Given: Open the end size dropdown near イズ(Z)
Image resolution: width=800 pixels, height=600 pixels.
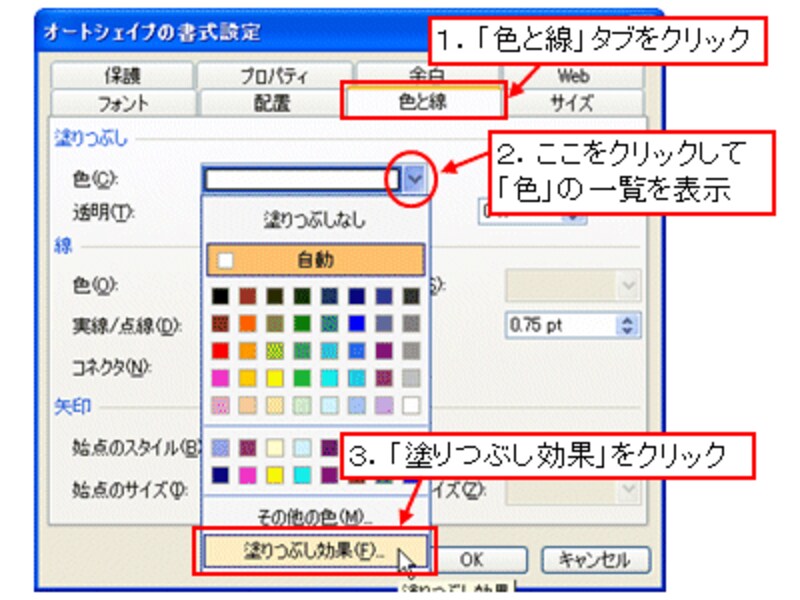Looking at the screenshot, I should 629,491.
